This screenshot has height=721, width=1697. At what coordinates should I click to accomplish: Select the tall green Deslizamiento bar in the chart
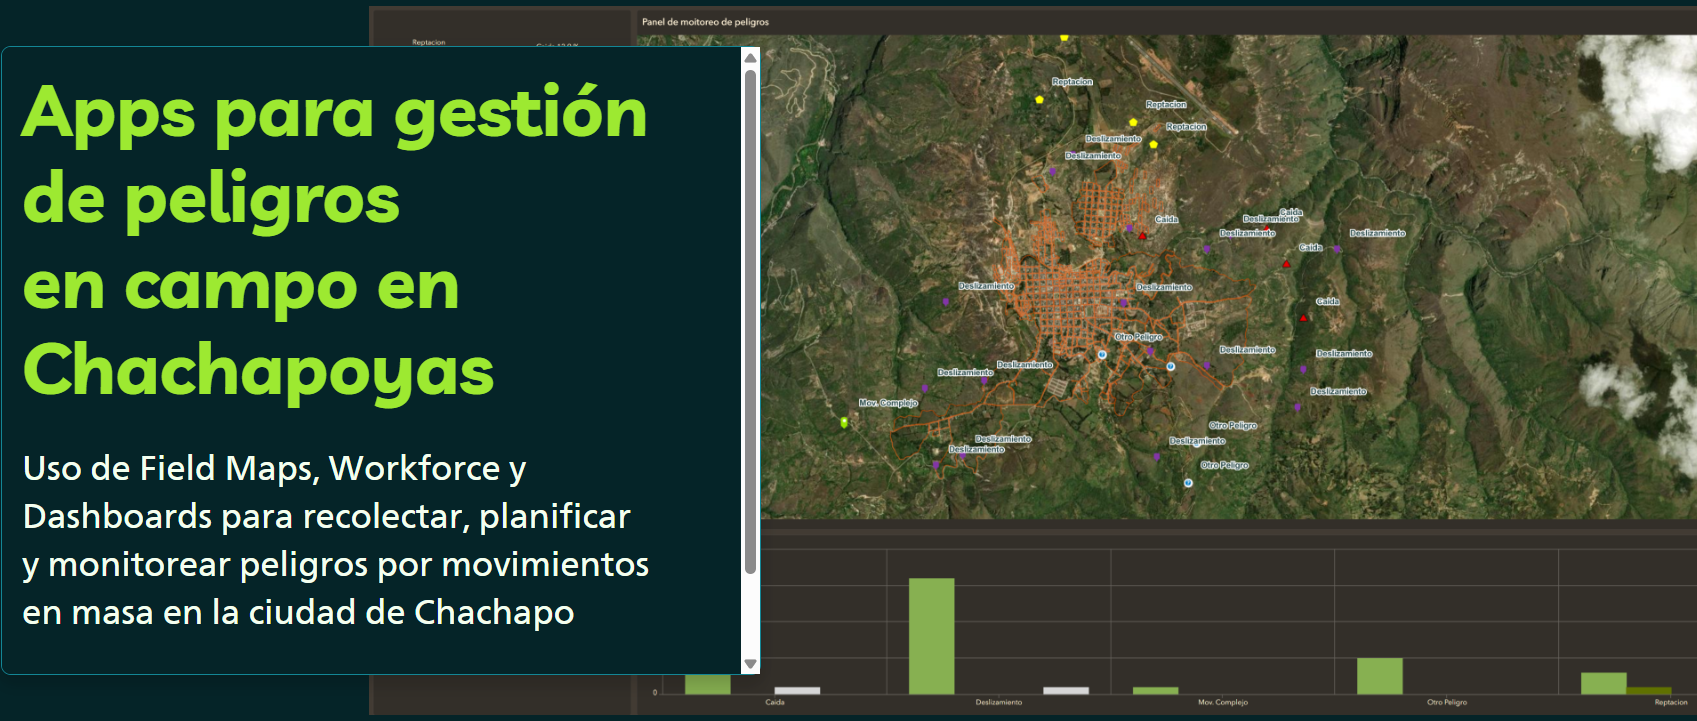(x=931, y=635)
